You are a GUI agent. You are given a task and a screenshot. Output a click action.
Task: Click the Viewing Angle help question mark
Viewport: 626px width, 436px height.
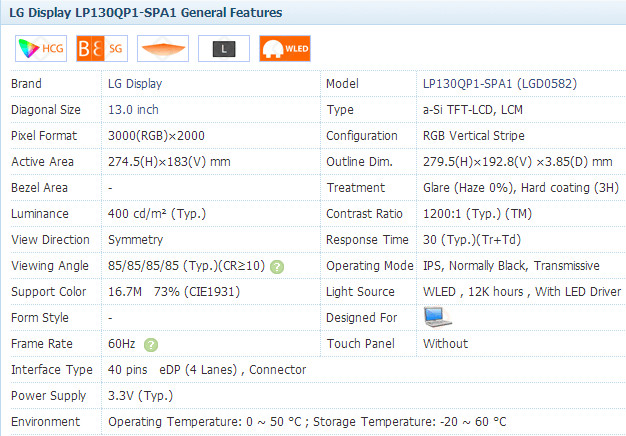[x=277, y=267]
